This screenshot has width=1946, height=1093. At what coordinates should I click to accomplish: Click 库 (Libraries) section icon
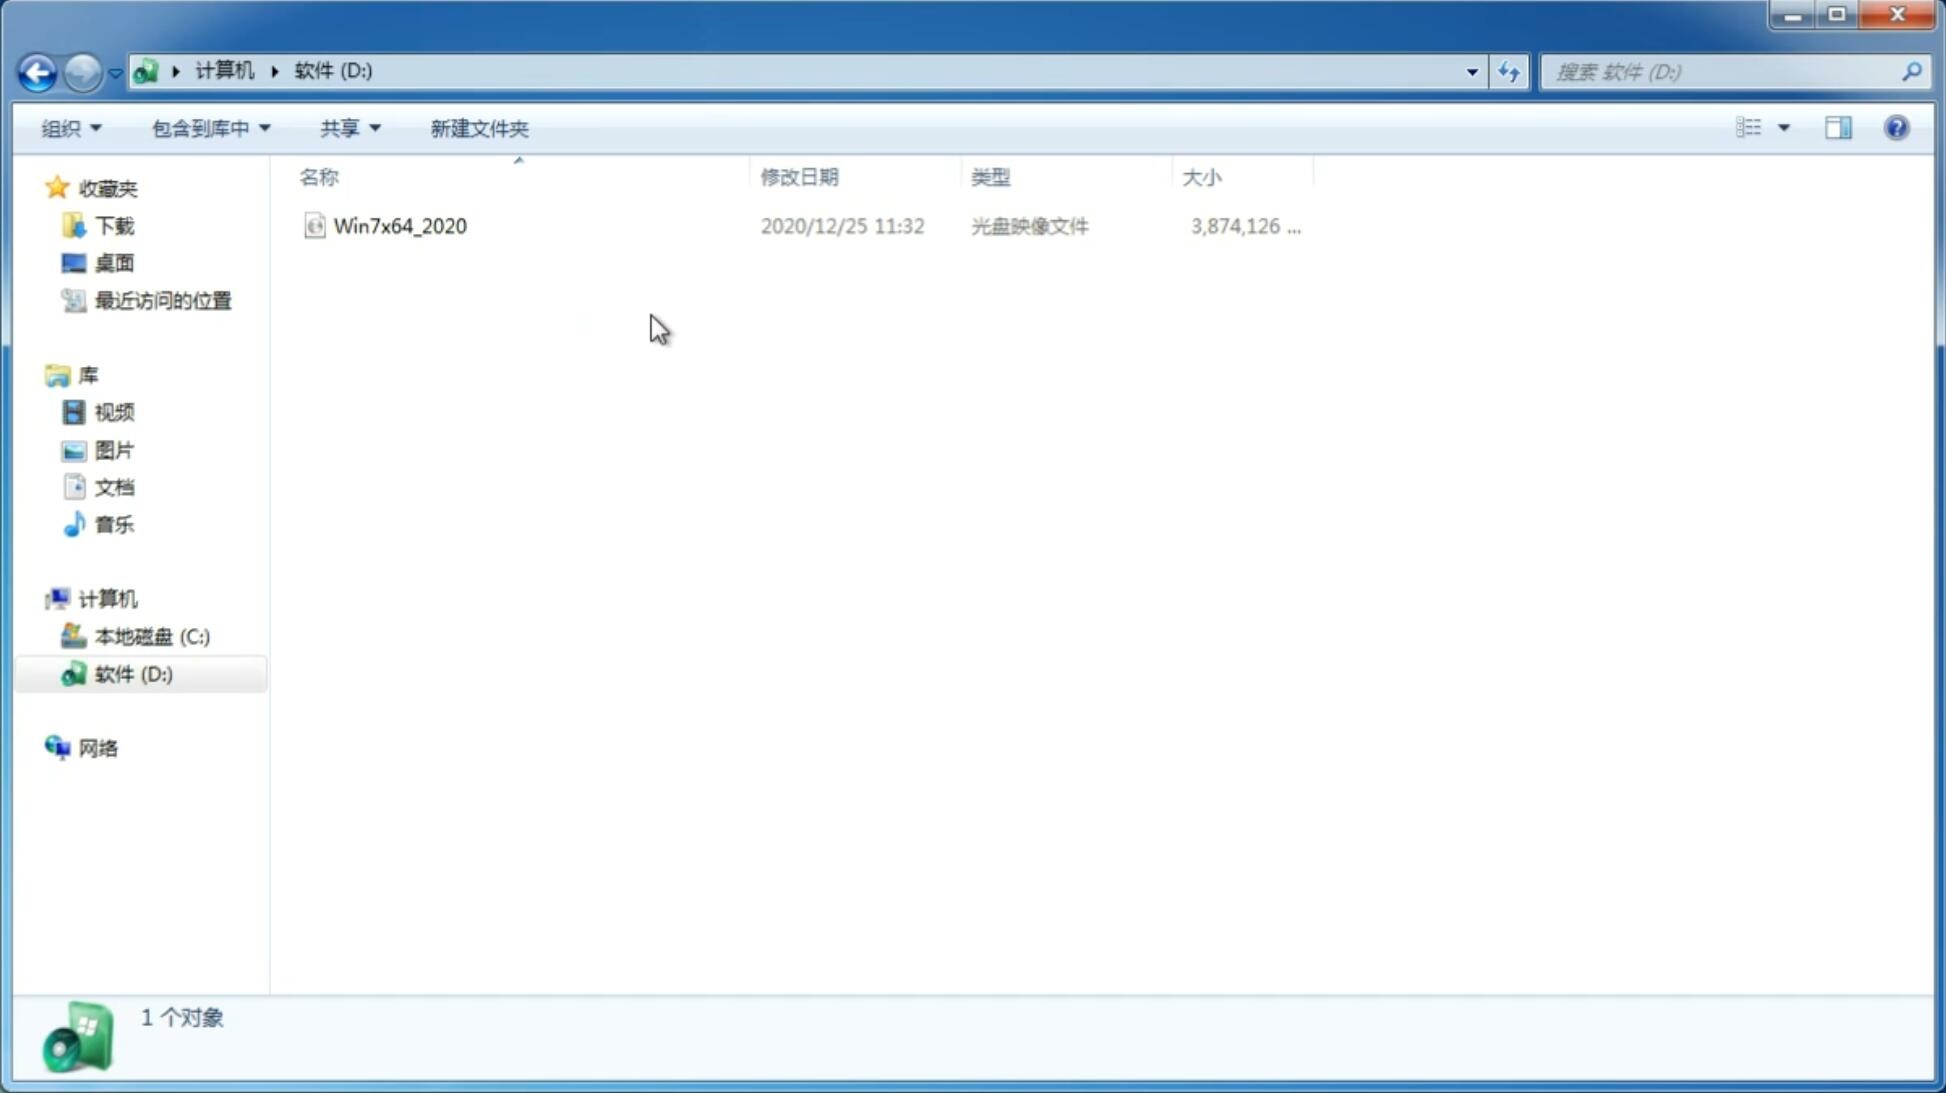point(57,374)
